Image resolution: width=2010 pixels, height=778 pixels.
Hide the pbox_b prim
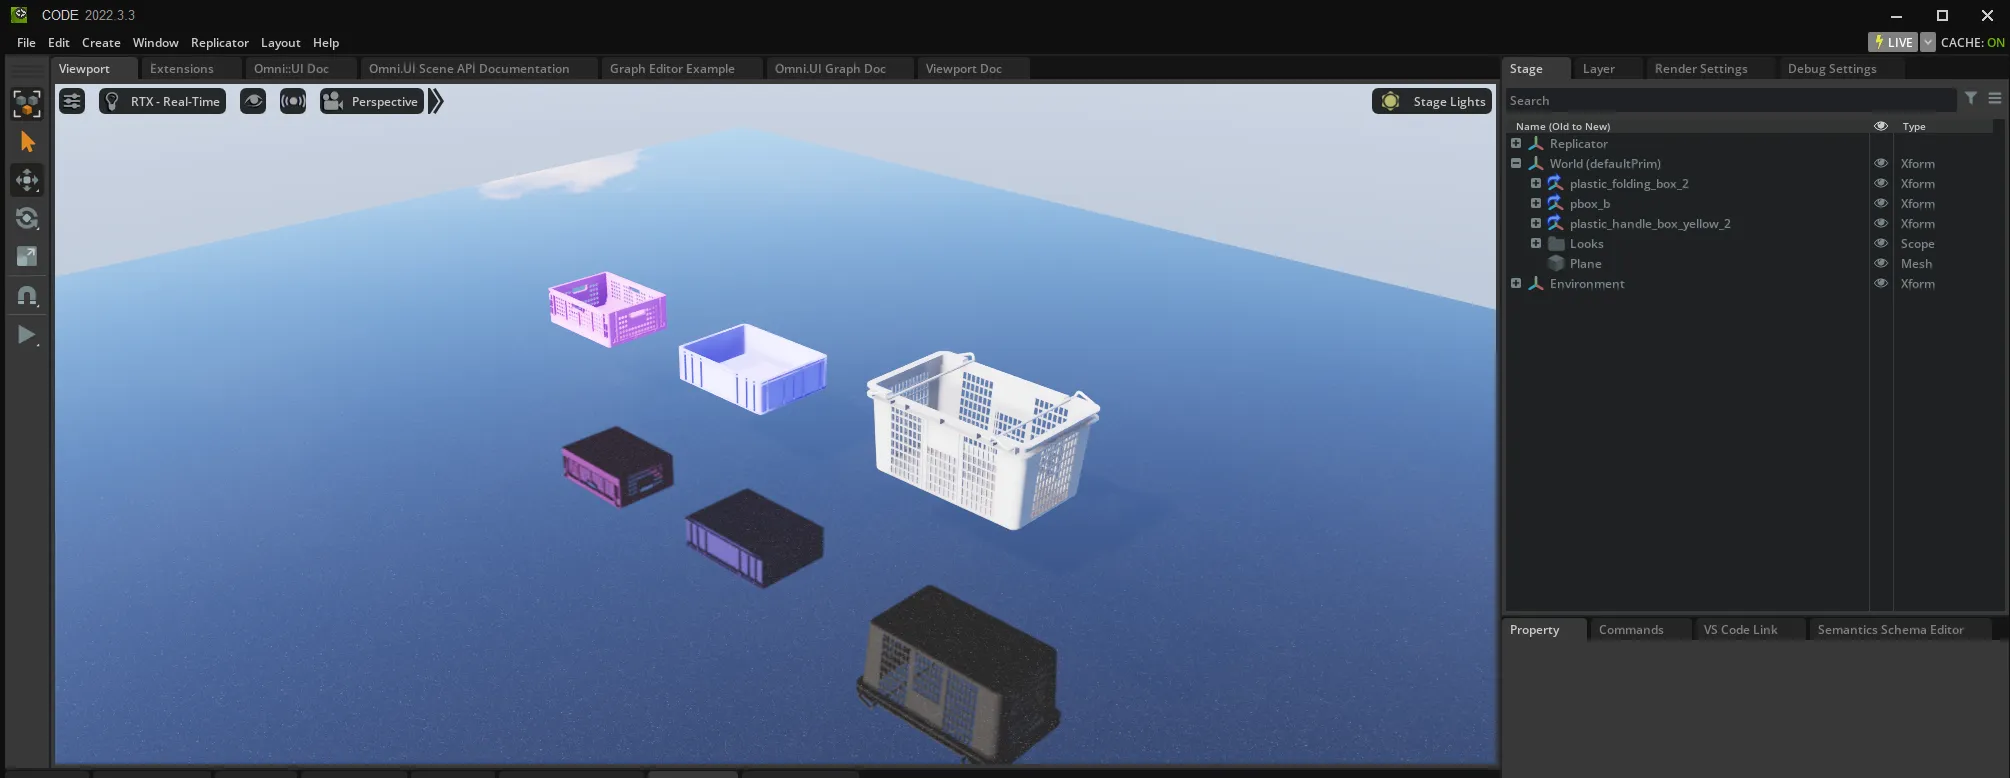(1880, 203)
